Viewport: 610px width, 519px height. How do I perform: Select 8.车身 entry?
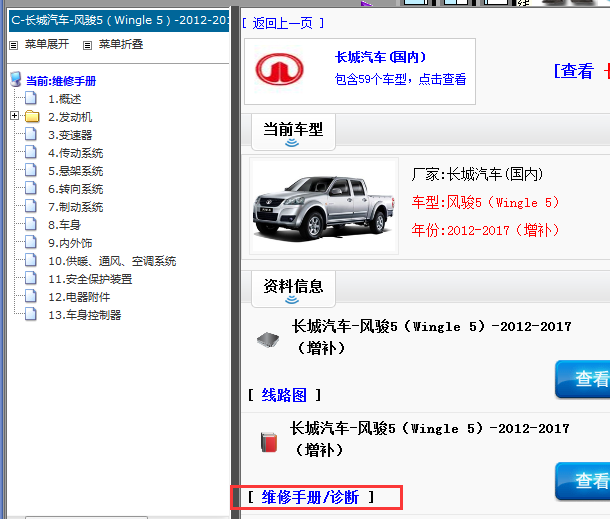tap(65, 225)
